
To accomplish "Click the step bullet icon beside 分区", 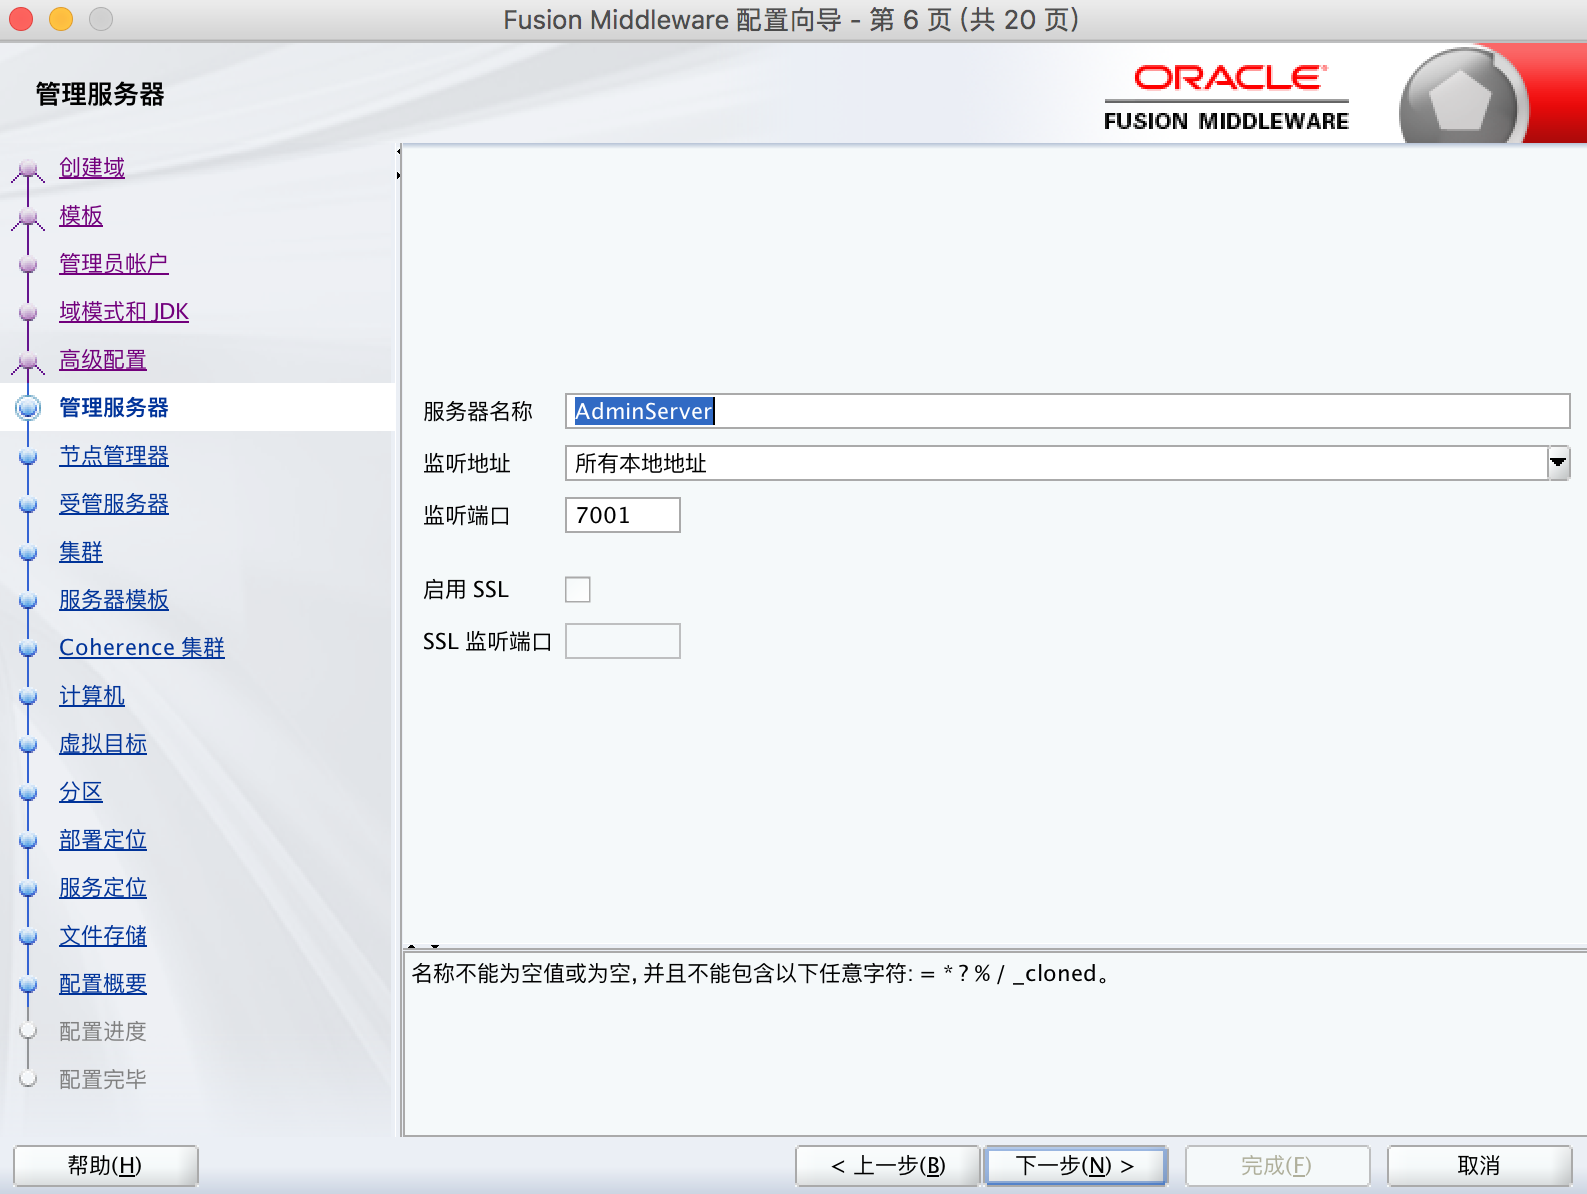I will (x=28, y=793).
